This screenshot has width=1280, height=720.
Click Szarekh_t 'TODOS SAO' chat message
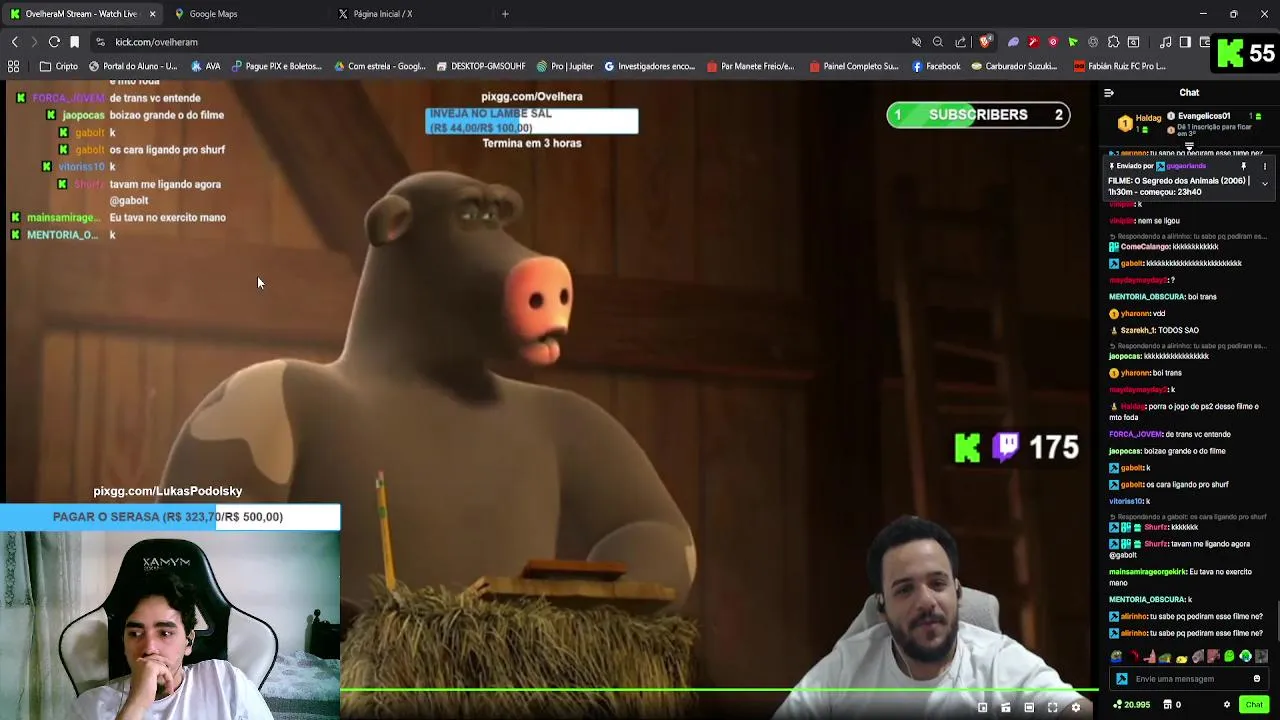coord(1154,330)
